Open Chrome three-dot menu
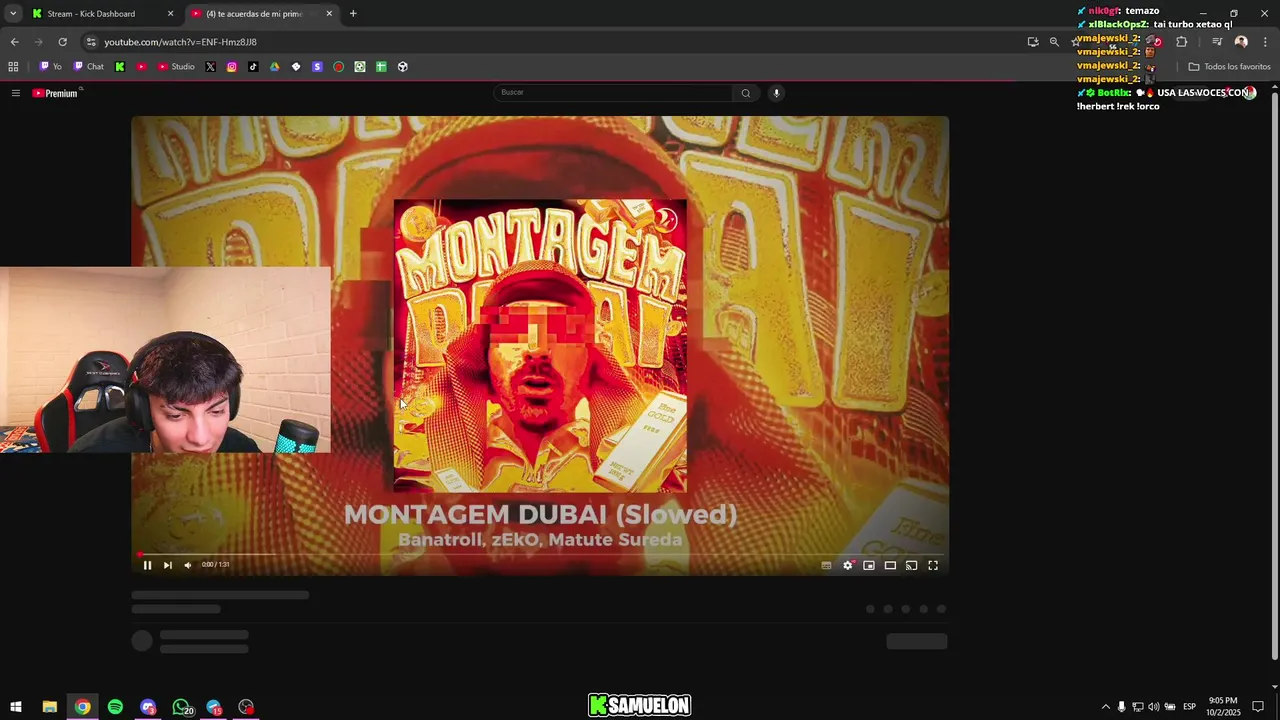Screen dimensions: 1280x720 pyautogui.click(x=1266, y=42)
